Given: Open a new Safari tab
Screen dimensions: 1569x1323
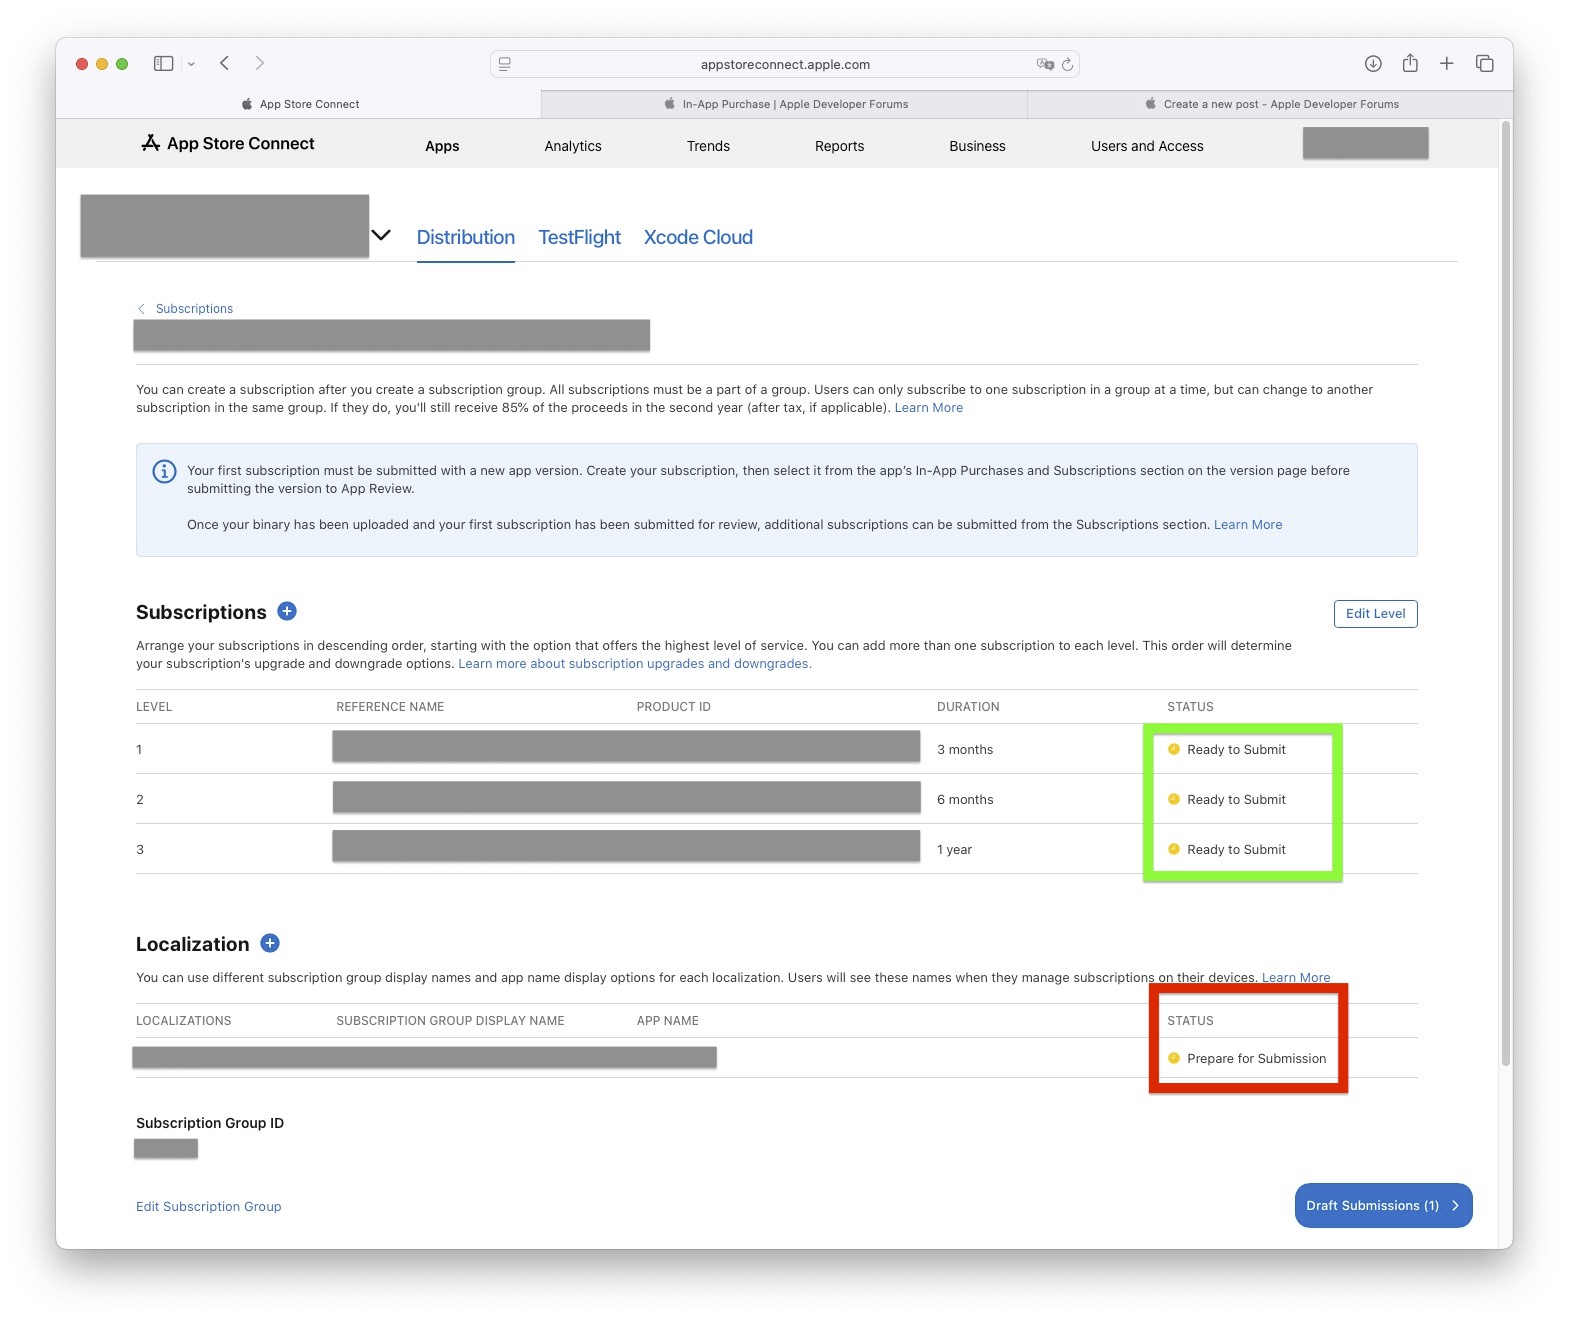Looking at the screenshot, I should [1446, 63].
